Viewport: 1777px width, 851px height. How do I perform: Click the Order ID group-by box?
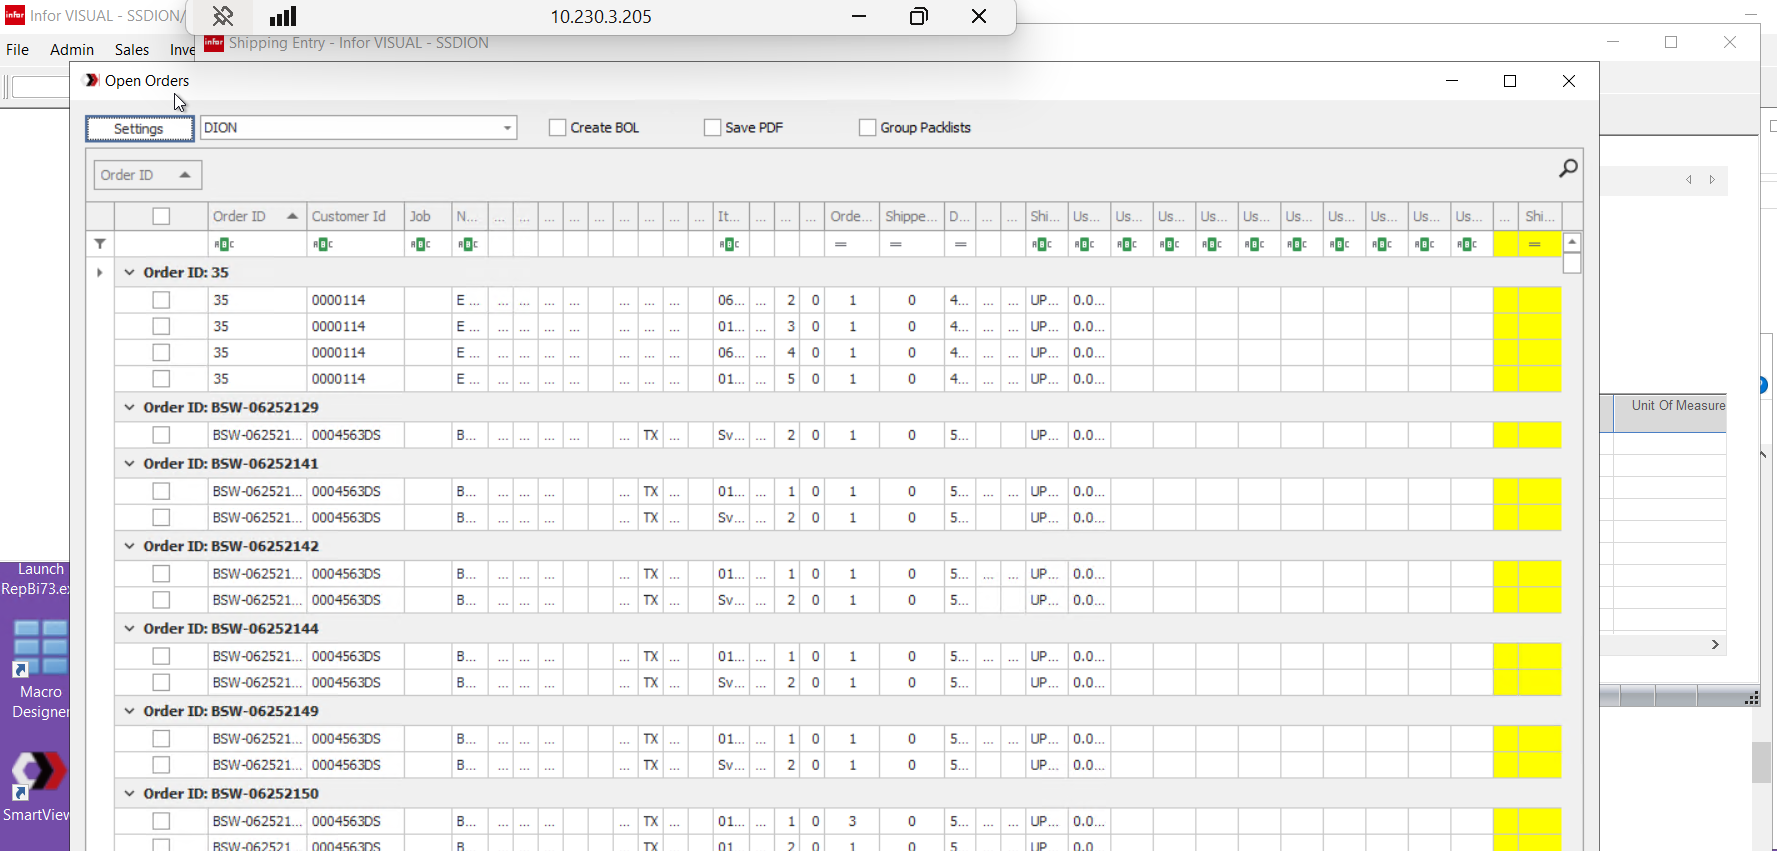pyautogui.click(x=148, y=175)
